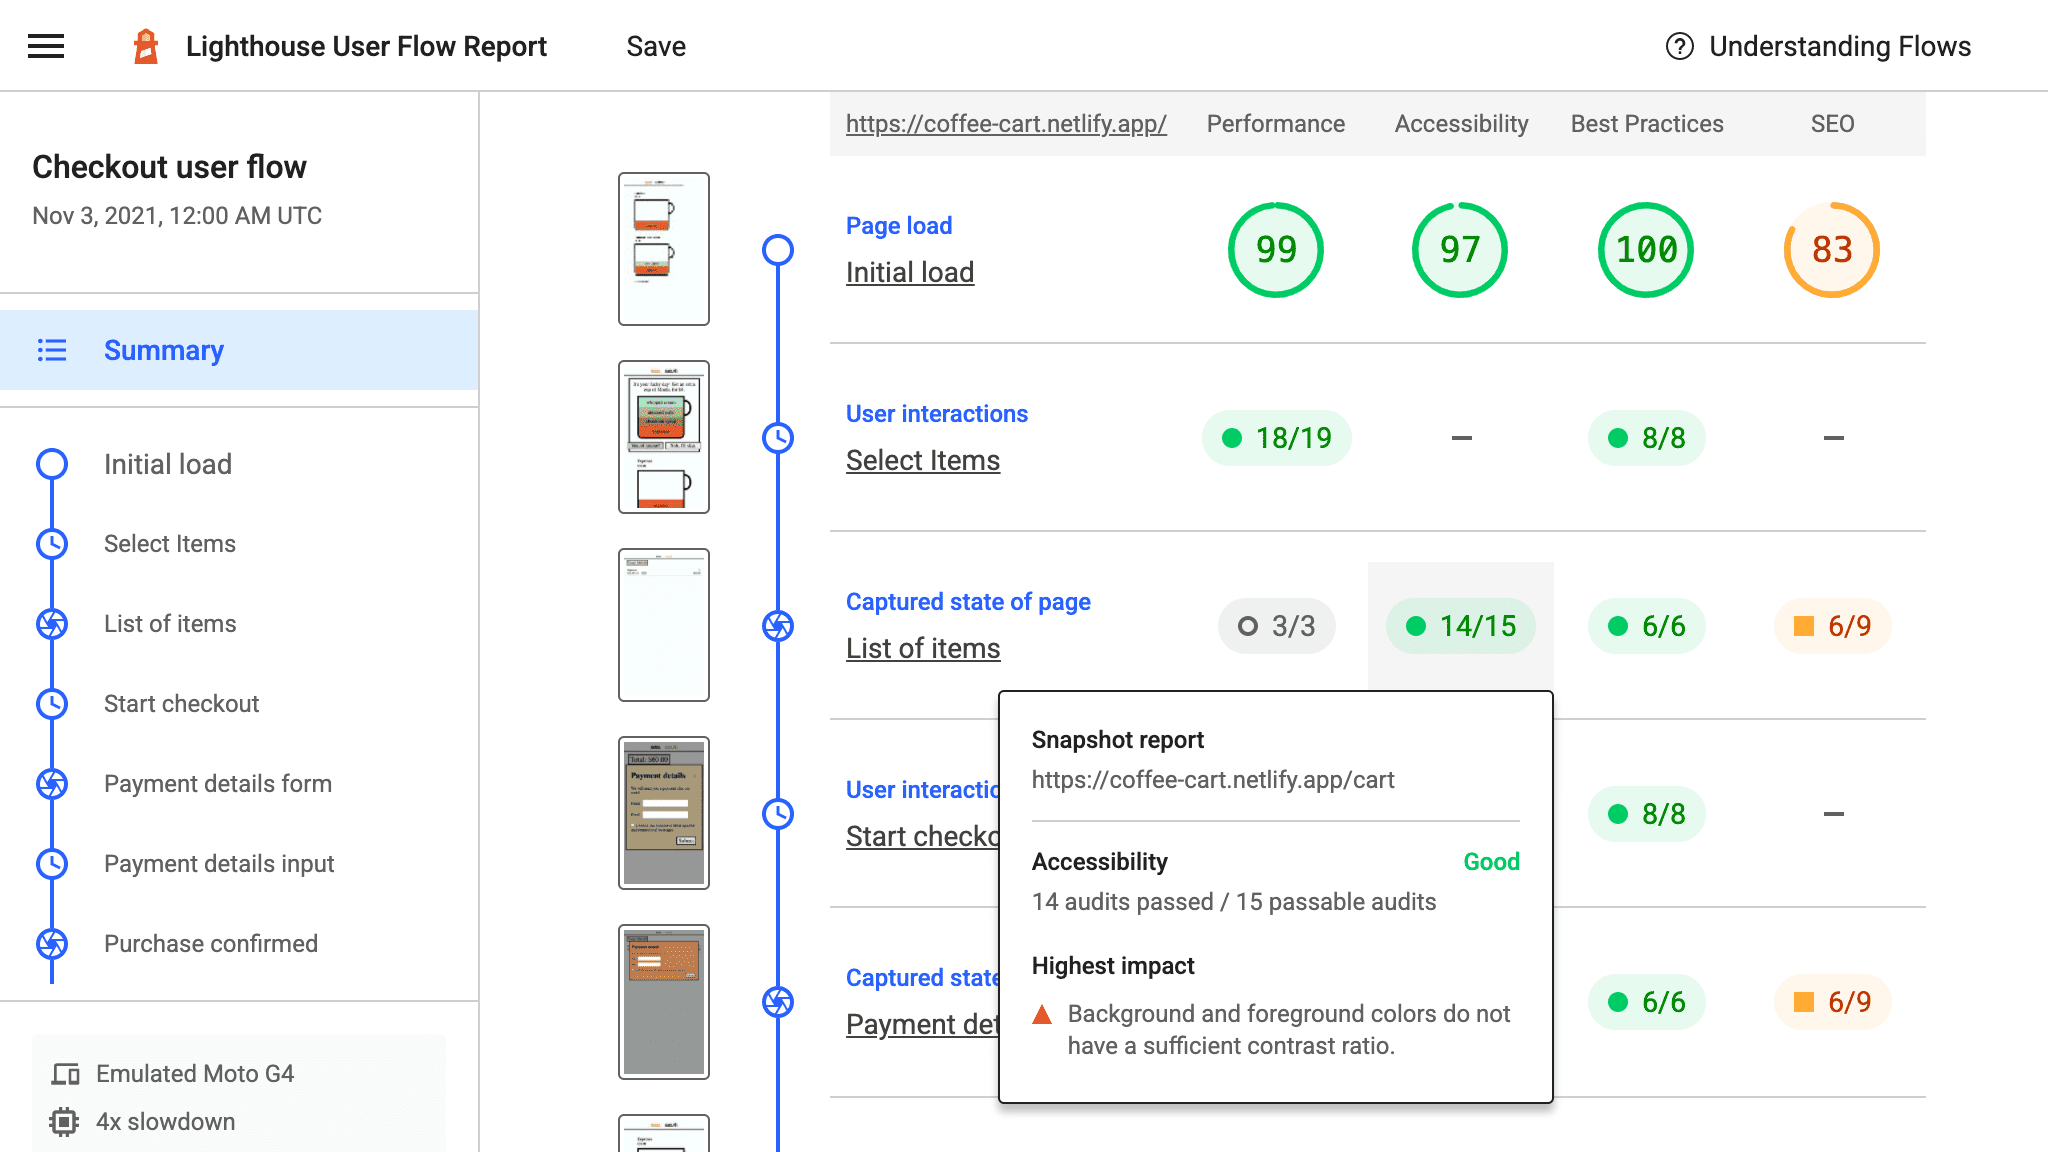Click the List of items thumbnail preview
2048x1152 pixels.
point(663,625)
